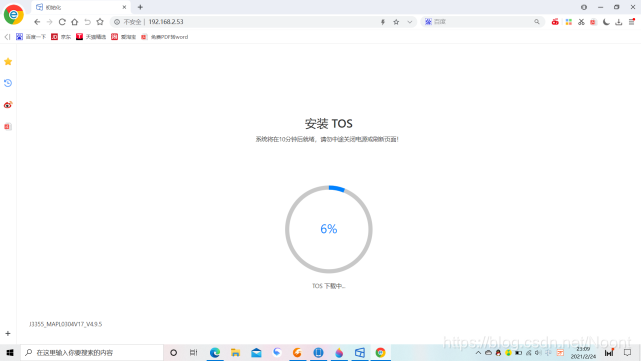Open the 天猫精选 bookmark
Screen dimensions: 641x361
click(91, 37)
